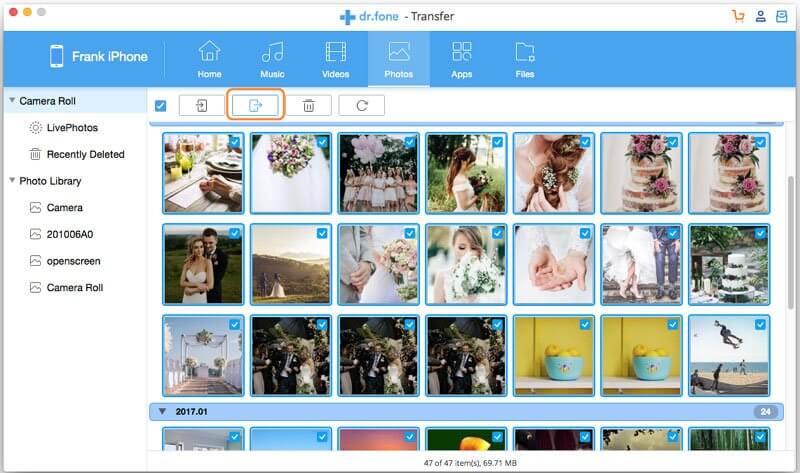Uncheck the wedding arch aisle photo checkbox
The image size is (800, 473).
[235, 325]
